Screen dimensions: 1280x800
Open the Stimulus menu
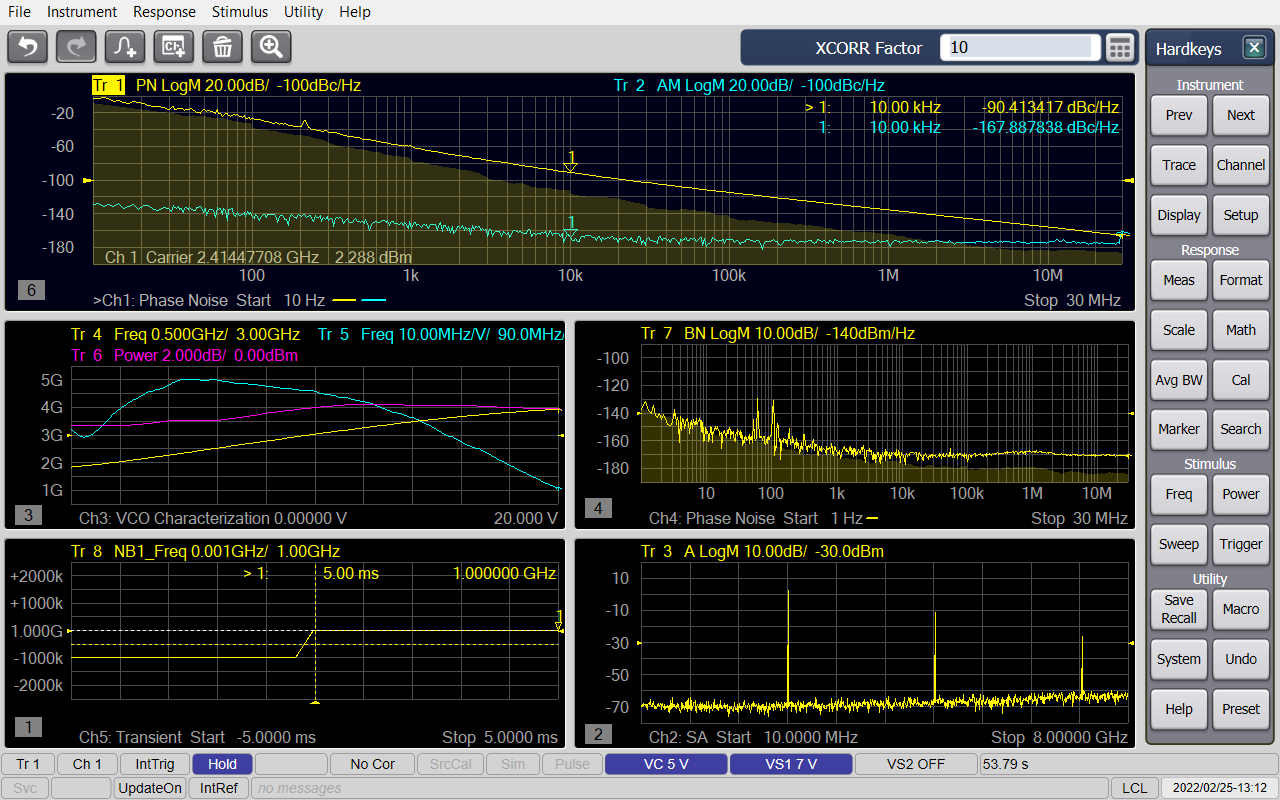click(239, 11)
